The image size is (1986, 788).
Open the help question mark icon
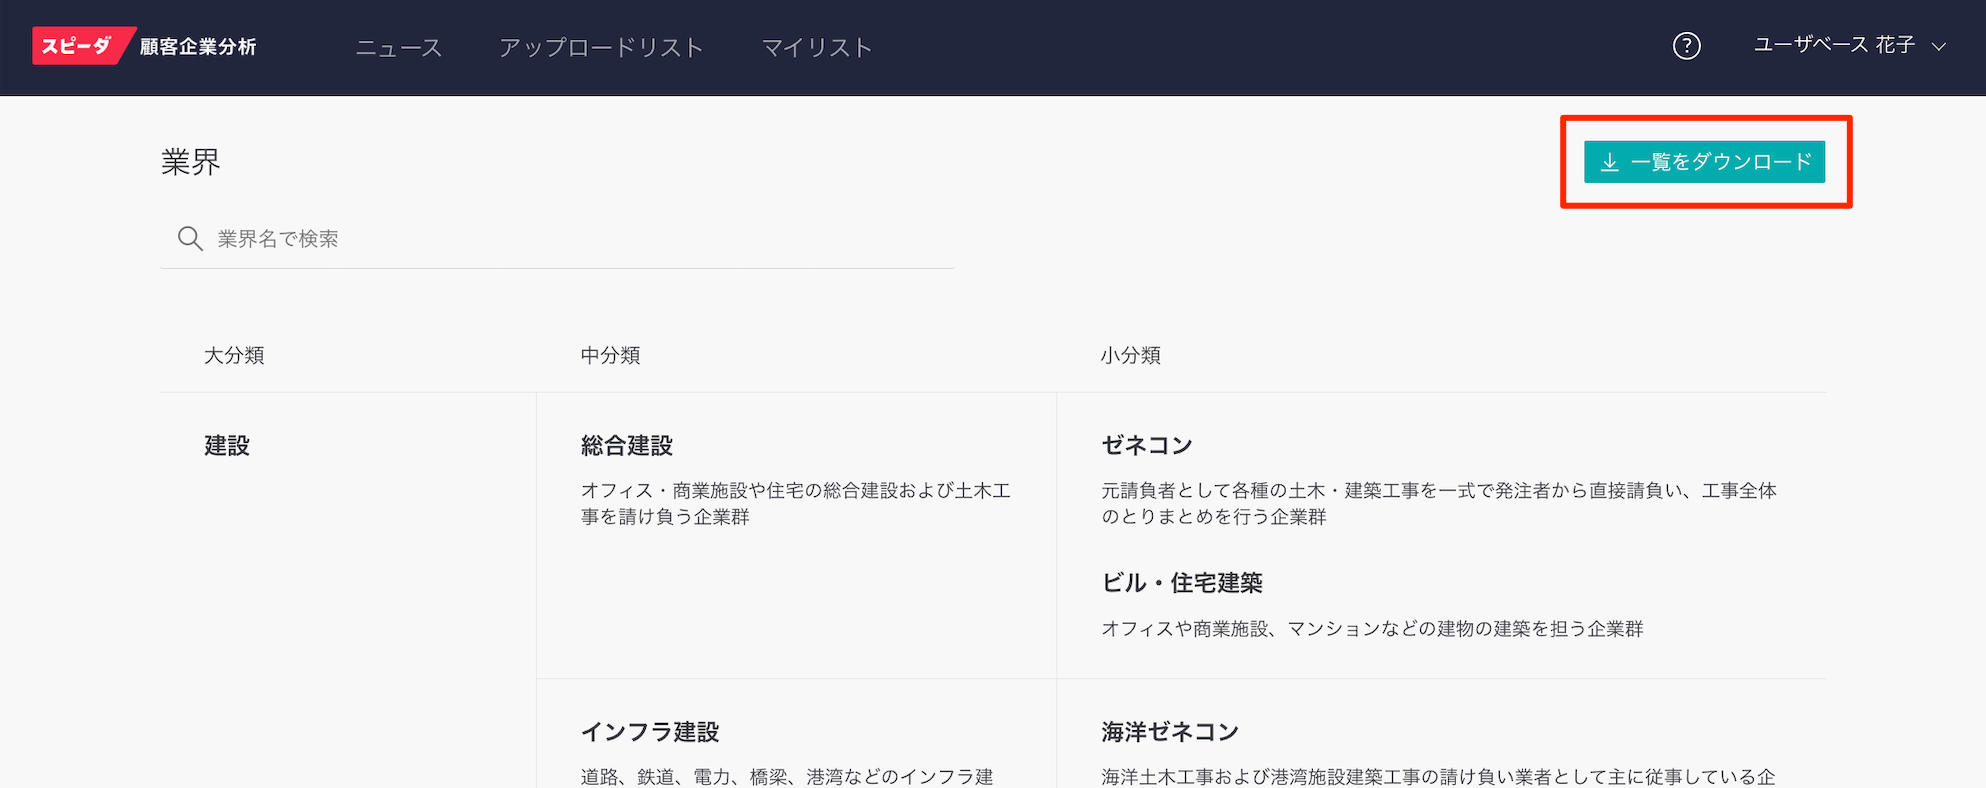(x=1686, y=46)
